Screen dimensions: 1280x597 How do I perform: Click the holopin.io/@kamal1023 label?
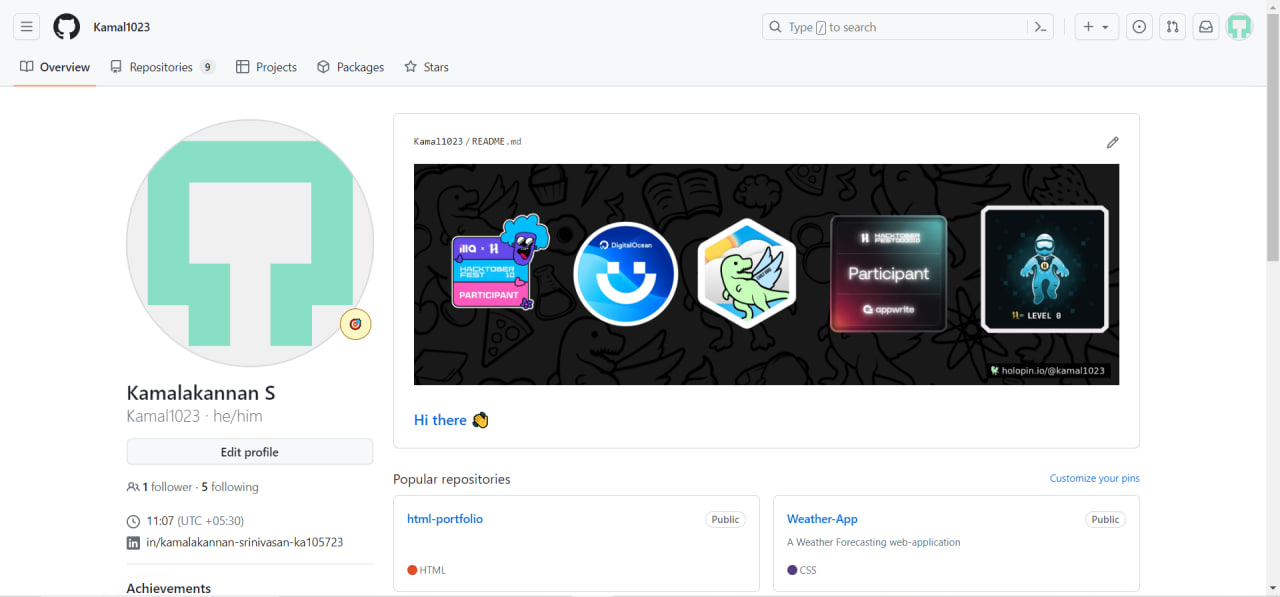click(x=1047, y=370)
